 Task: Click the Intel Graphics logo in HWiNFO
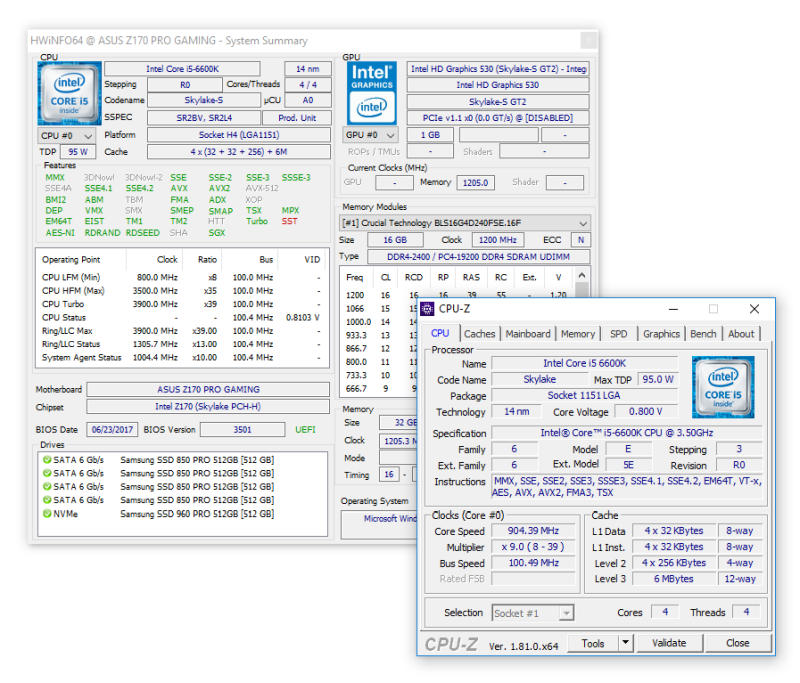click(x=371, y=93)
